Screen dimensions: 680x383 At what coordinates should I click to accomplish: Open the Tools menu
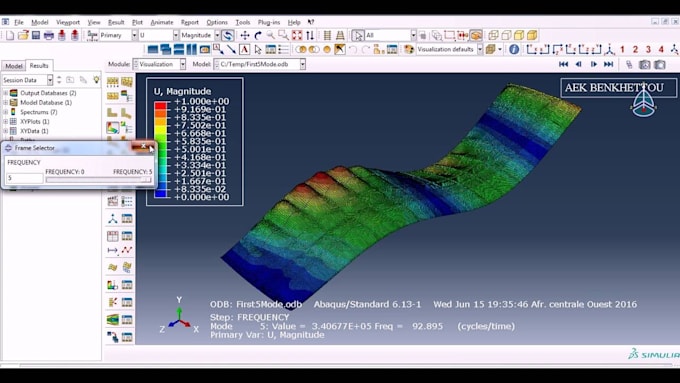[x=243, y=22]
